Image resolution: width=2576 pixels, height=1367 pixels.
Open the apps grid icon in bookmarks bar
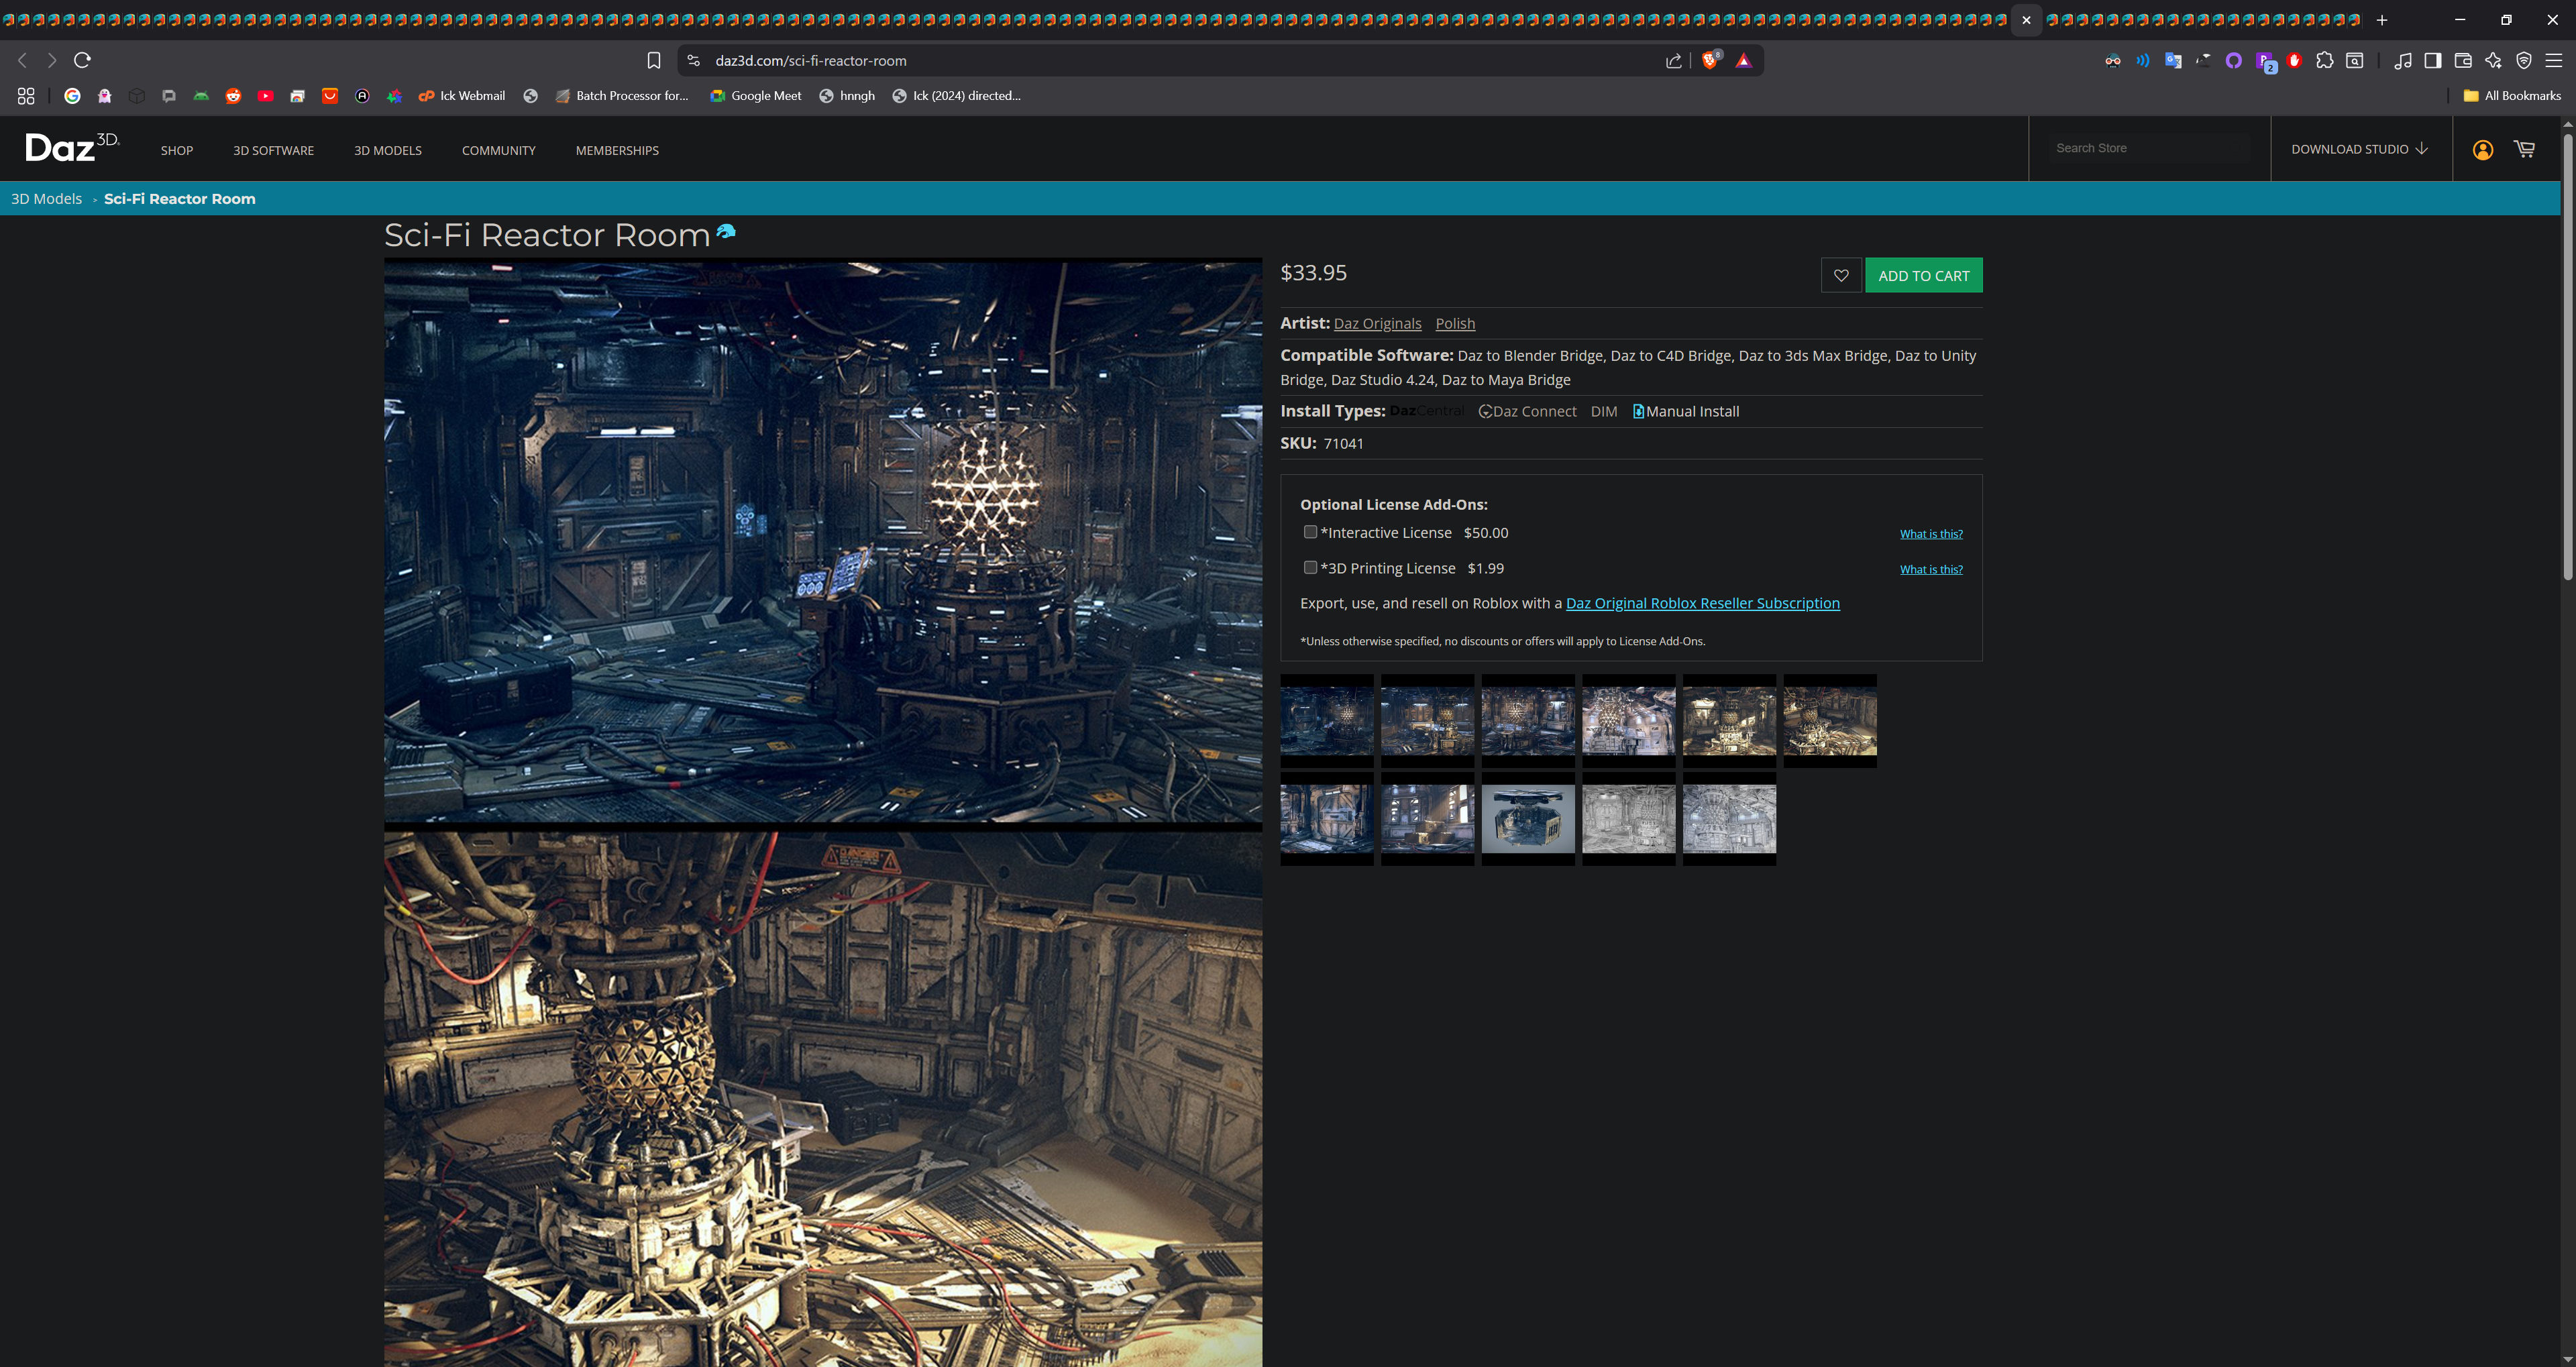click(x=26, y=96)
